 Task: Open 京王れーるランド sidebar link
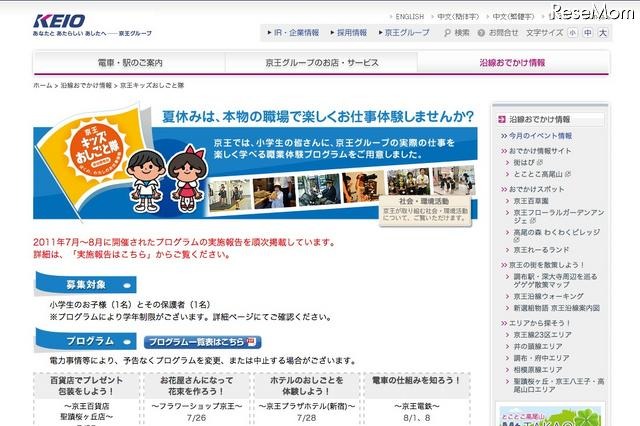pyautogui.click(x=541, y=250)
